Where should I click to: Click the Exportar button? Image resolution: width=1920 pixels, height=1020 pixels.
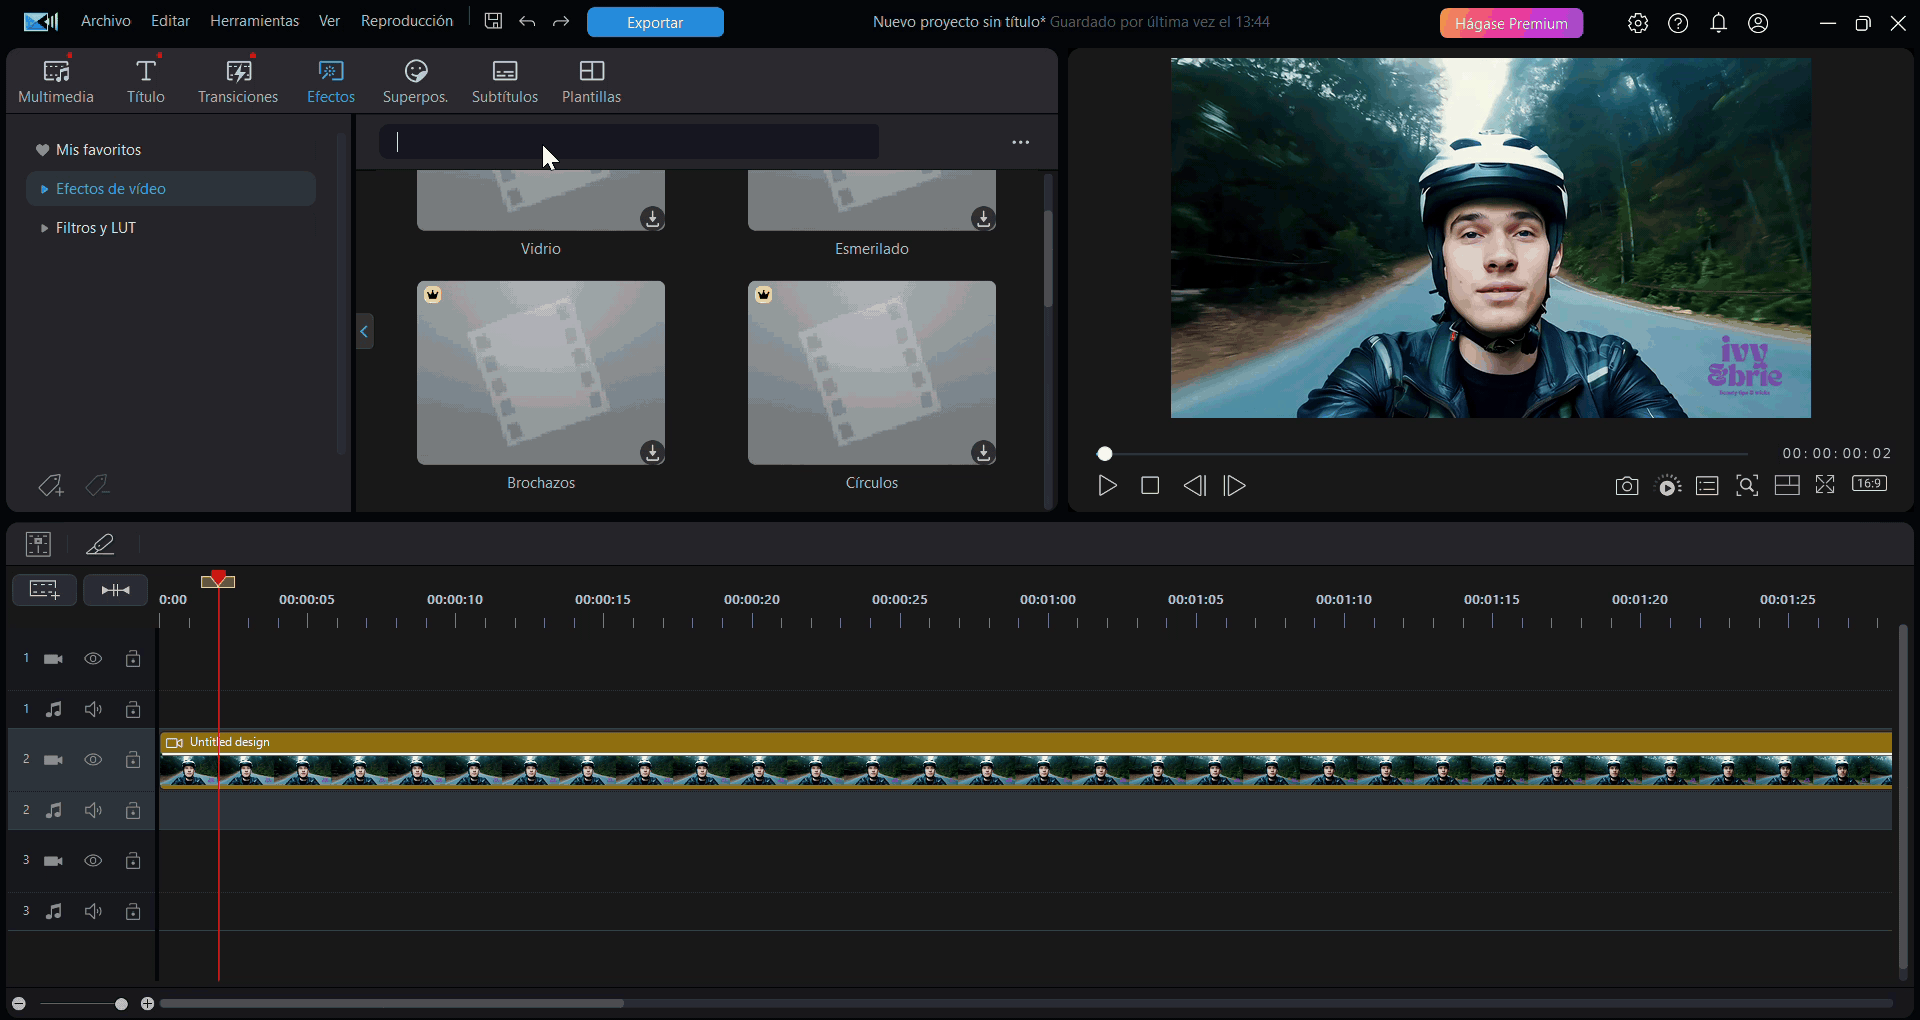[x=655, y=22]
